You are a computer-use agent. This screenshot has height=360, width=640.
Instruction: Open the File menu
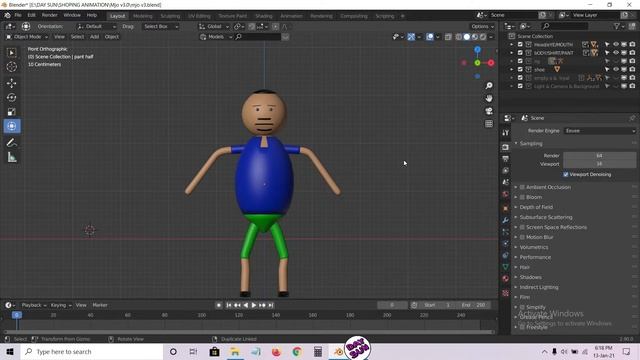pos(18,15)
